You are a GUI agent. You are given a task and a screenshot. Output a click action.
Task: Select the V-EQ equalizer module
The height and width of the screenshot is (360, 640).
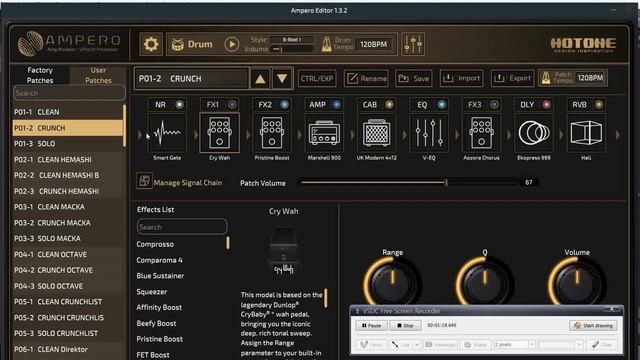tap(429, 133)
